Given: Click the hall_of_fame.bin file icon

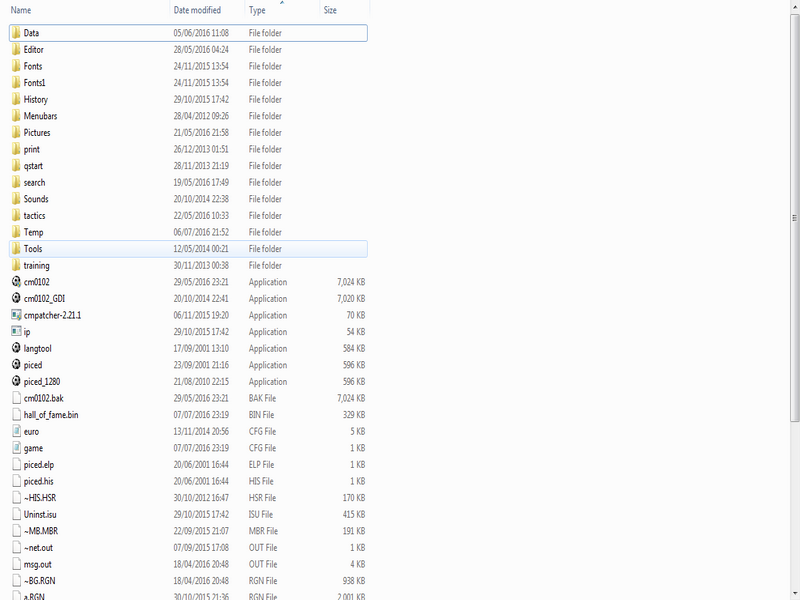Looking at the screenshot, I should click(x=16, y=415).
